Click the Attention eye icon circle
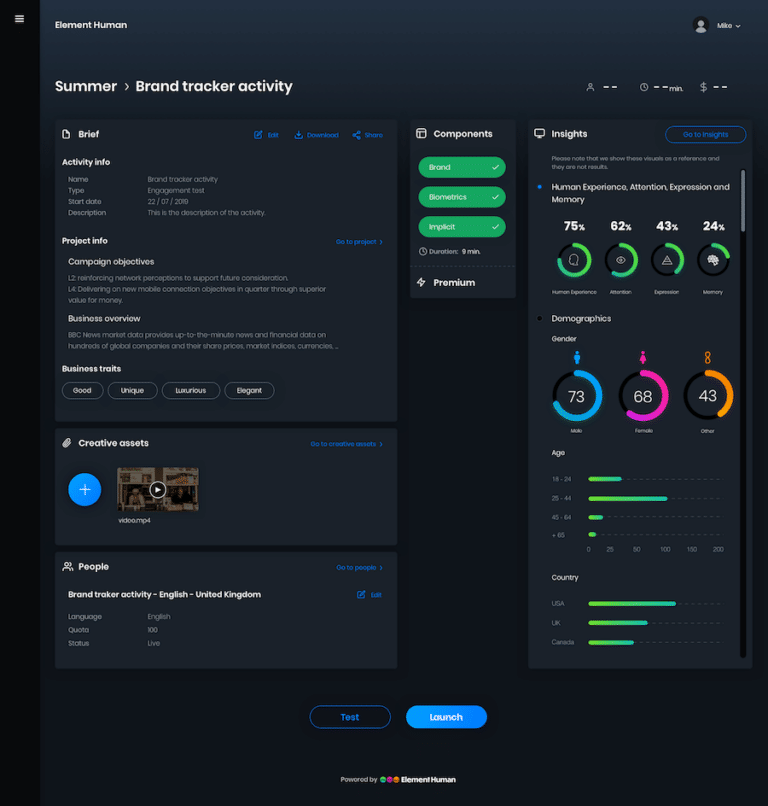This screenshot has height=806, width=768. [x=621, y=260]
